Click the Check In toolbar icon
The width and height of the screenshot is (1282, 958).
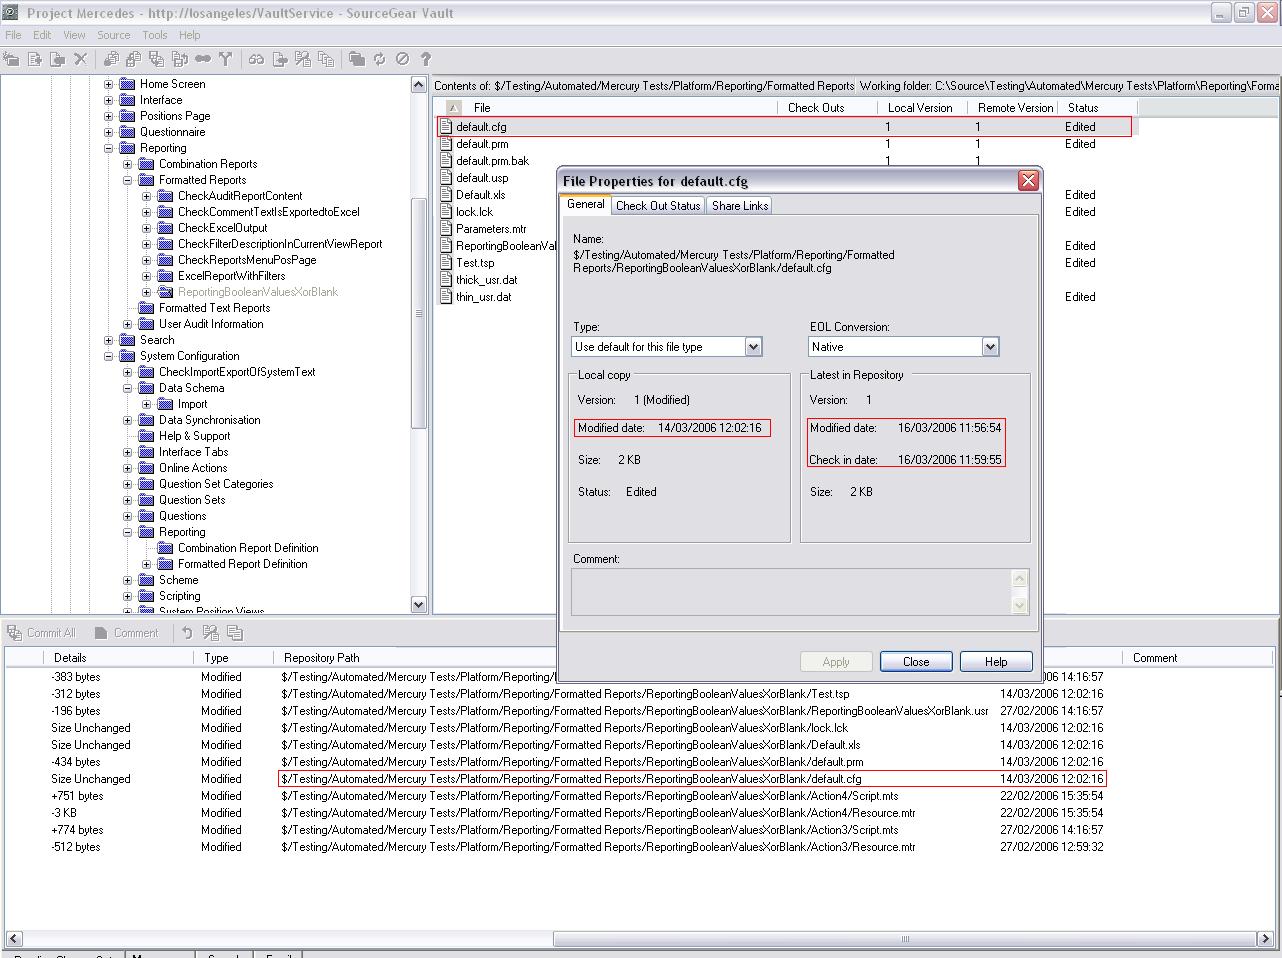[x=157, y=59]
